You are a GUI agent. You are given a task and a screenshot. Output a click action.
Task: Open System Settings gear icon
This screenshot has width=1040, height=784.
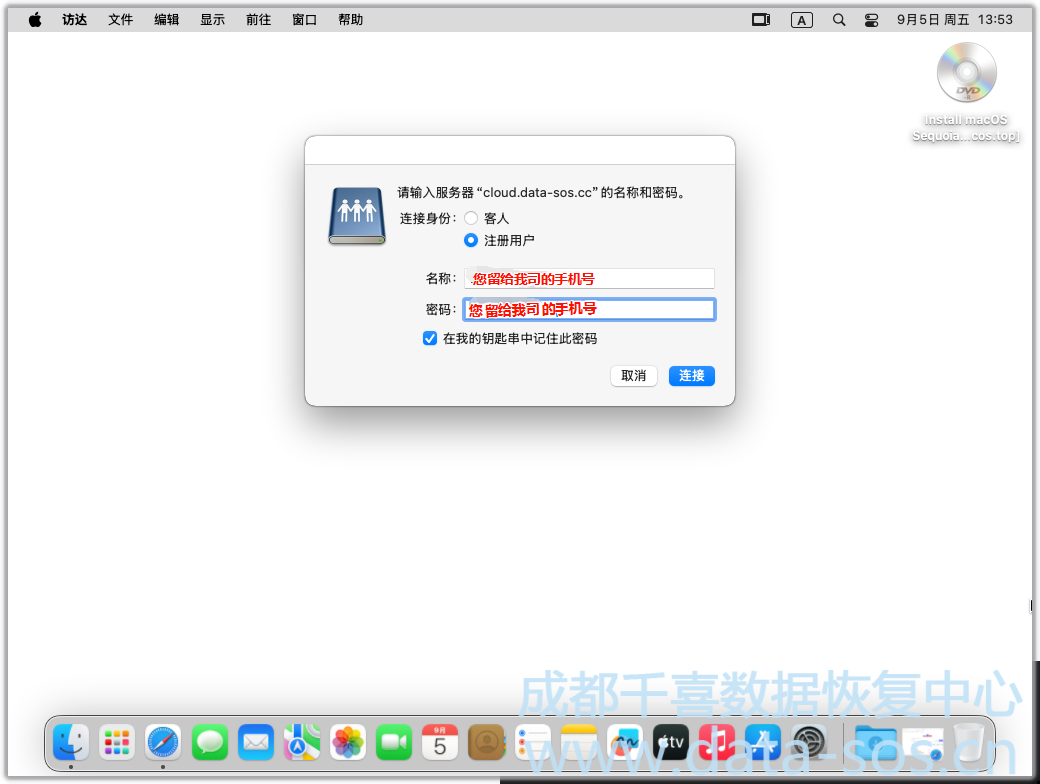tap(809, 742)
